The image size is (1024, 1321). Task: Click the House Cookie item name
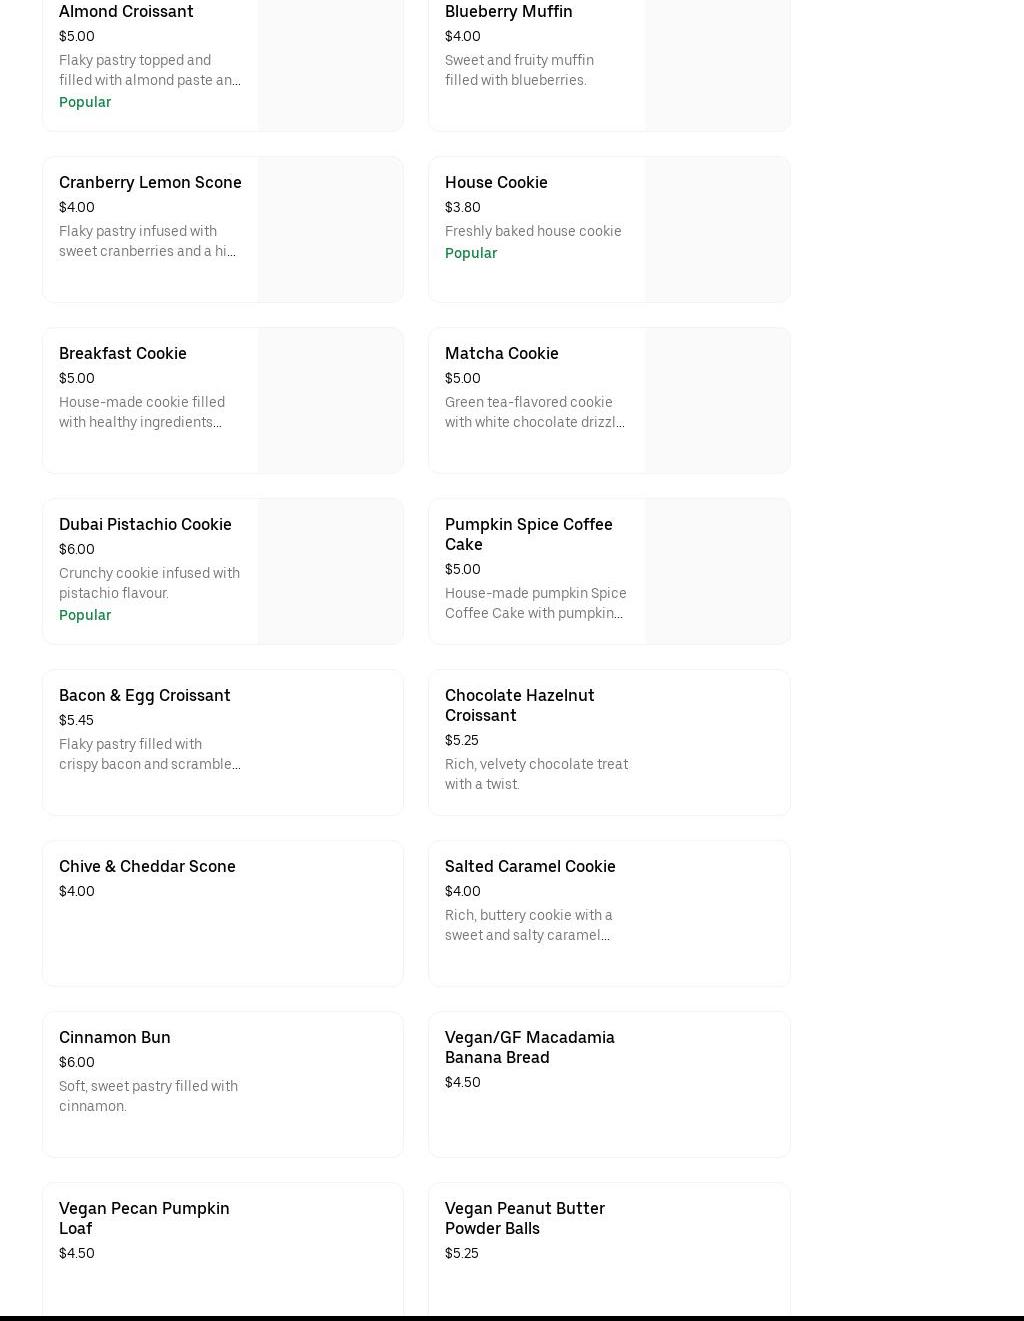point(496,182)
